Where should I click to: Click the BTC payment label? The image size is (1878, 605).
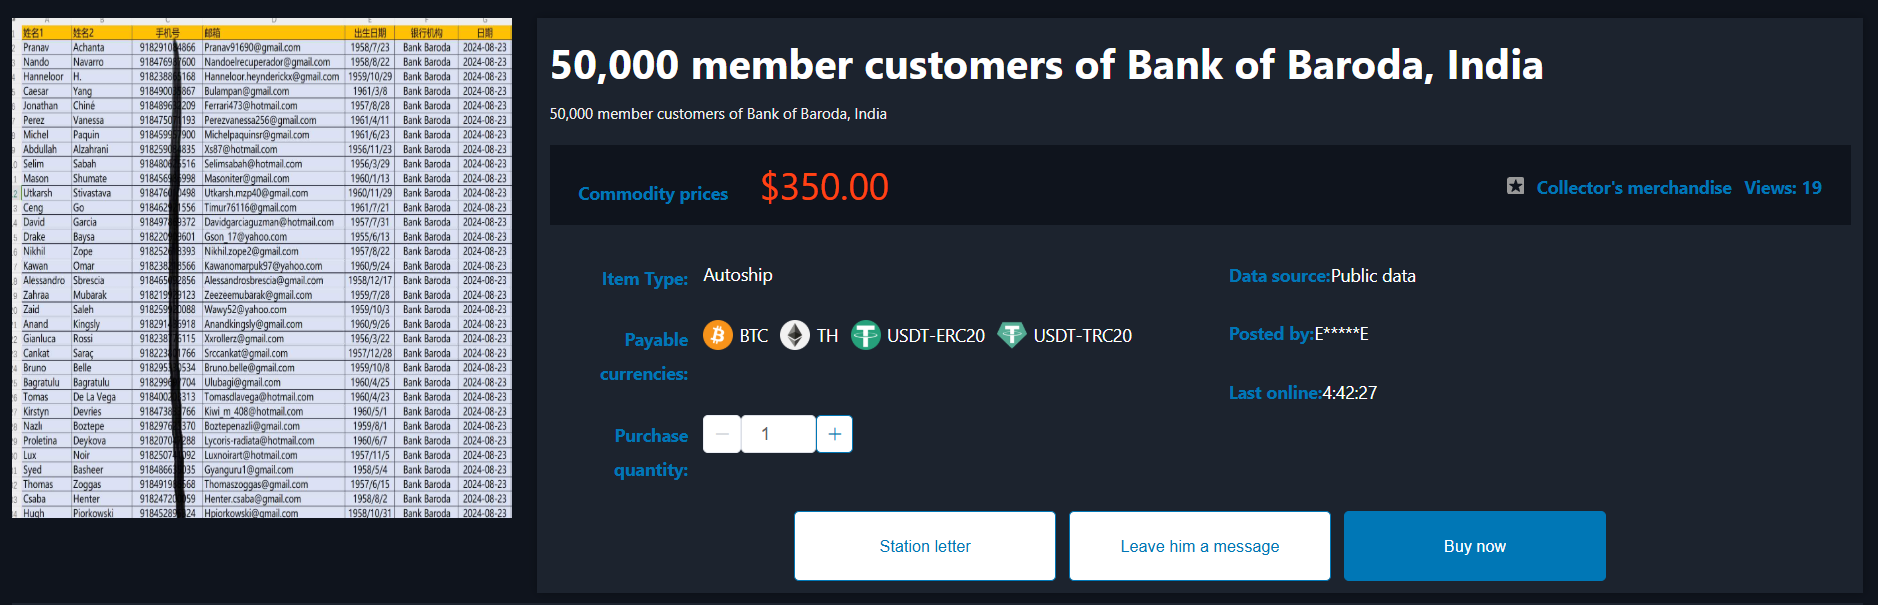(754, 336)
